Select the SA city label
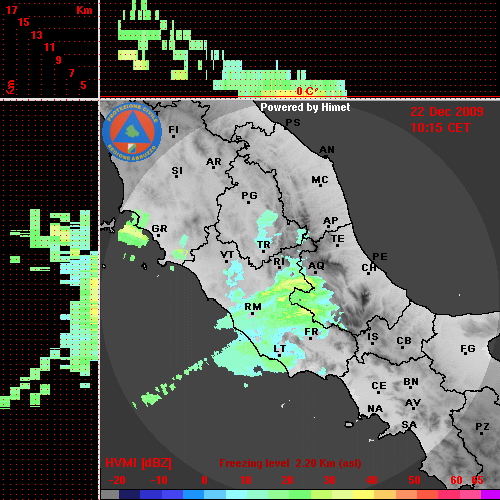This screenshot has height=500, width=500. click(x=409, y=425)
